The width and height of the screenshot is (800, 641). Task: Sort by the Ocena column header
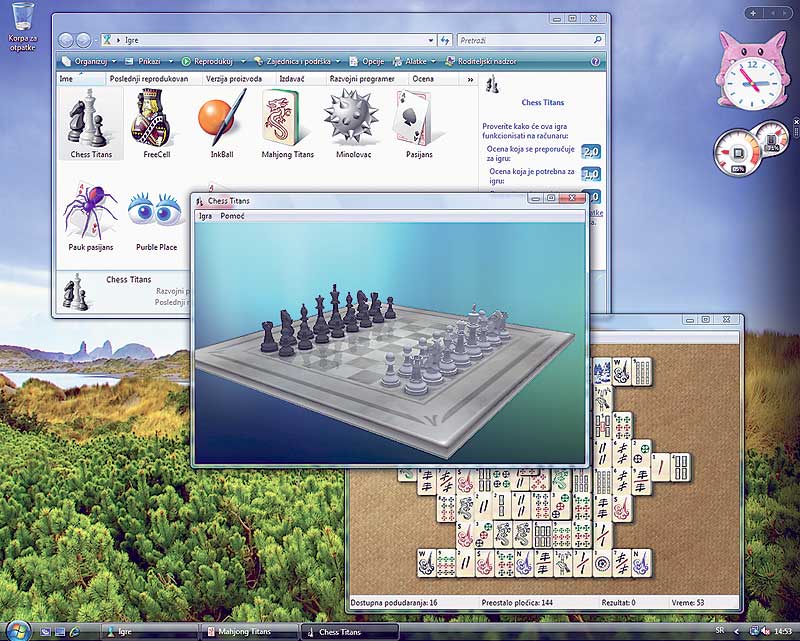pos(435,79)
